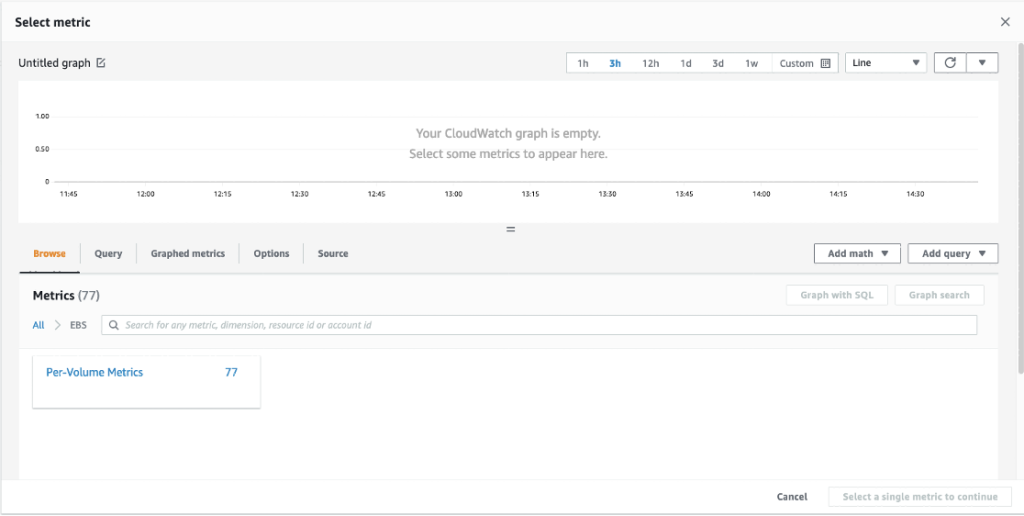Switch to the Query tab
Viewport: 1024px width, 516px height.
(108, 253)
